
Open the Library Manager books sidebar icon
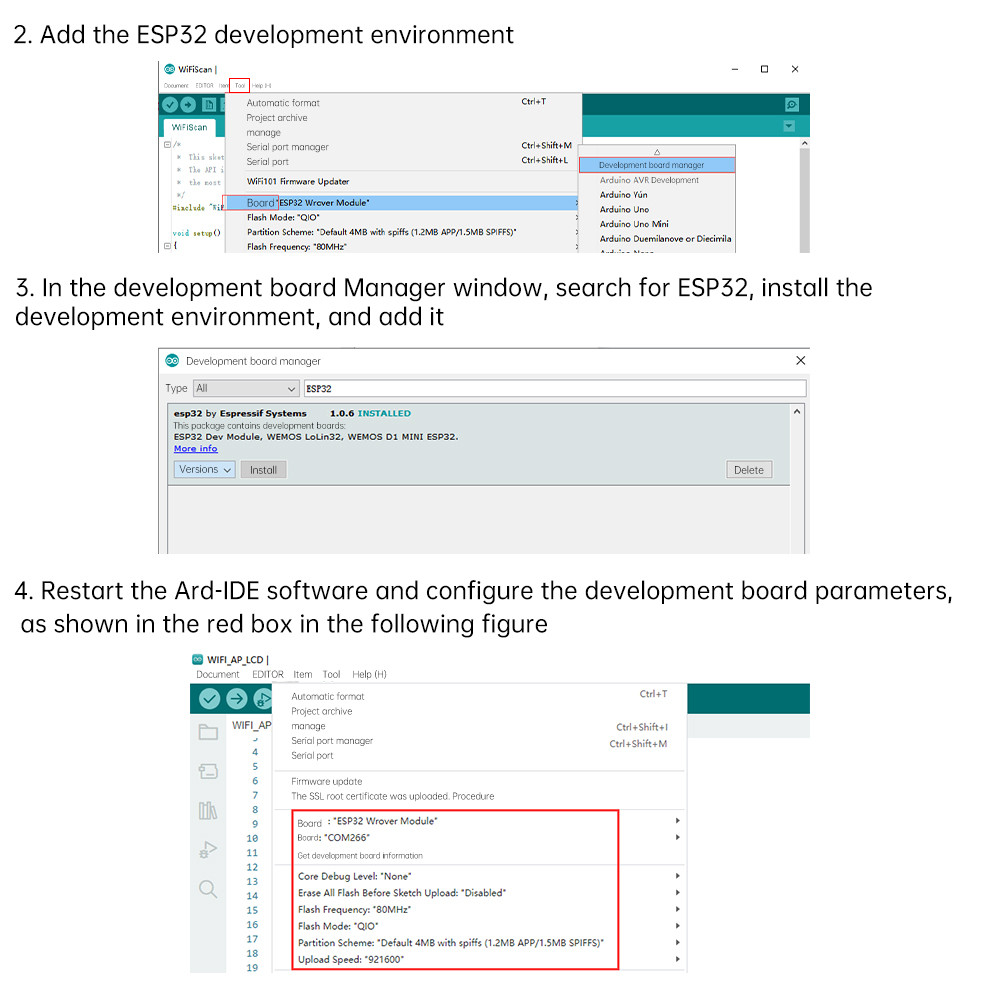(208, 810)
